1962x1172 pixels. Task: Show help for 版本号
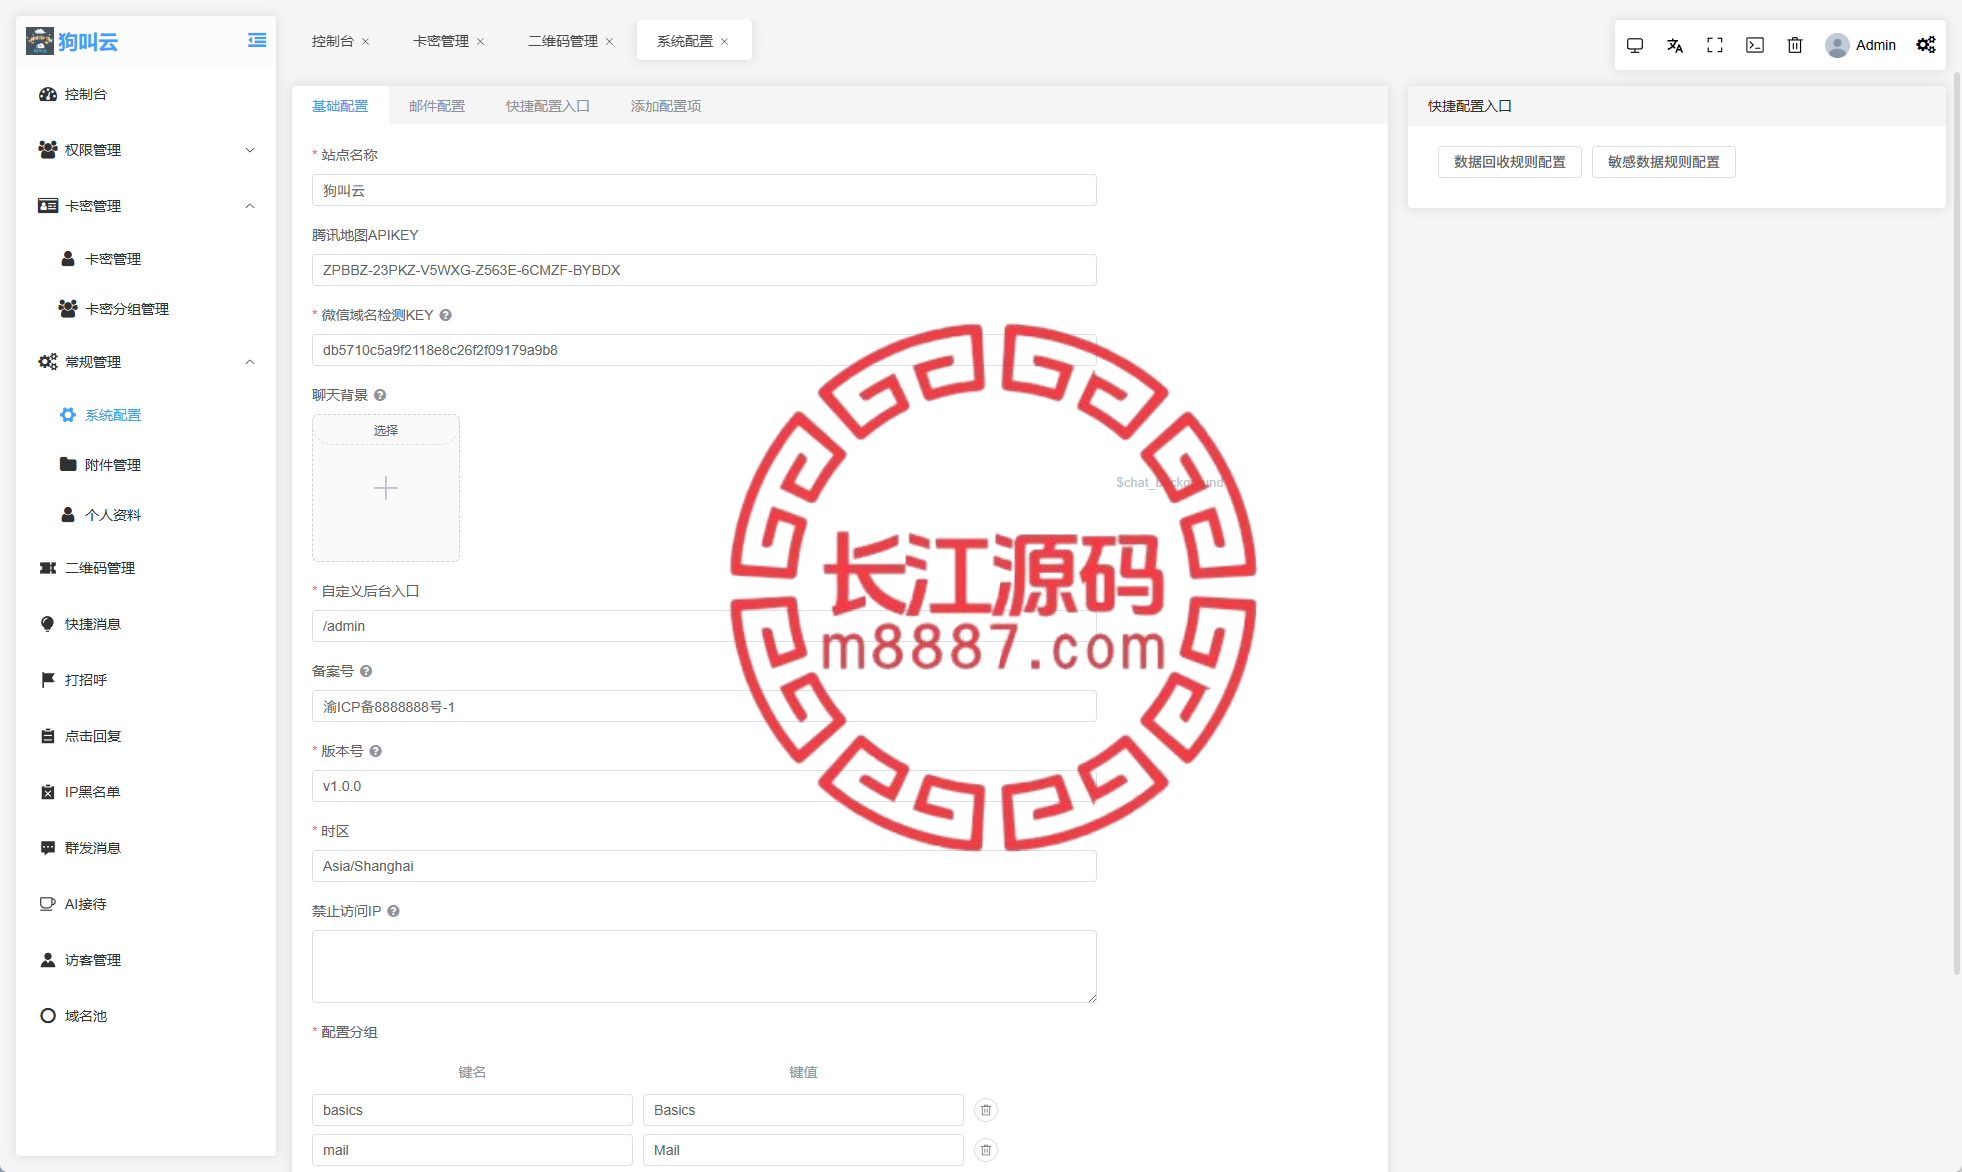pyautogui.click(x=376, y=751)
